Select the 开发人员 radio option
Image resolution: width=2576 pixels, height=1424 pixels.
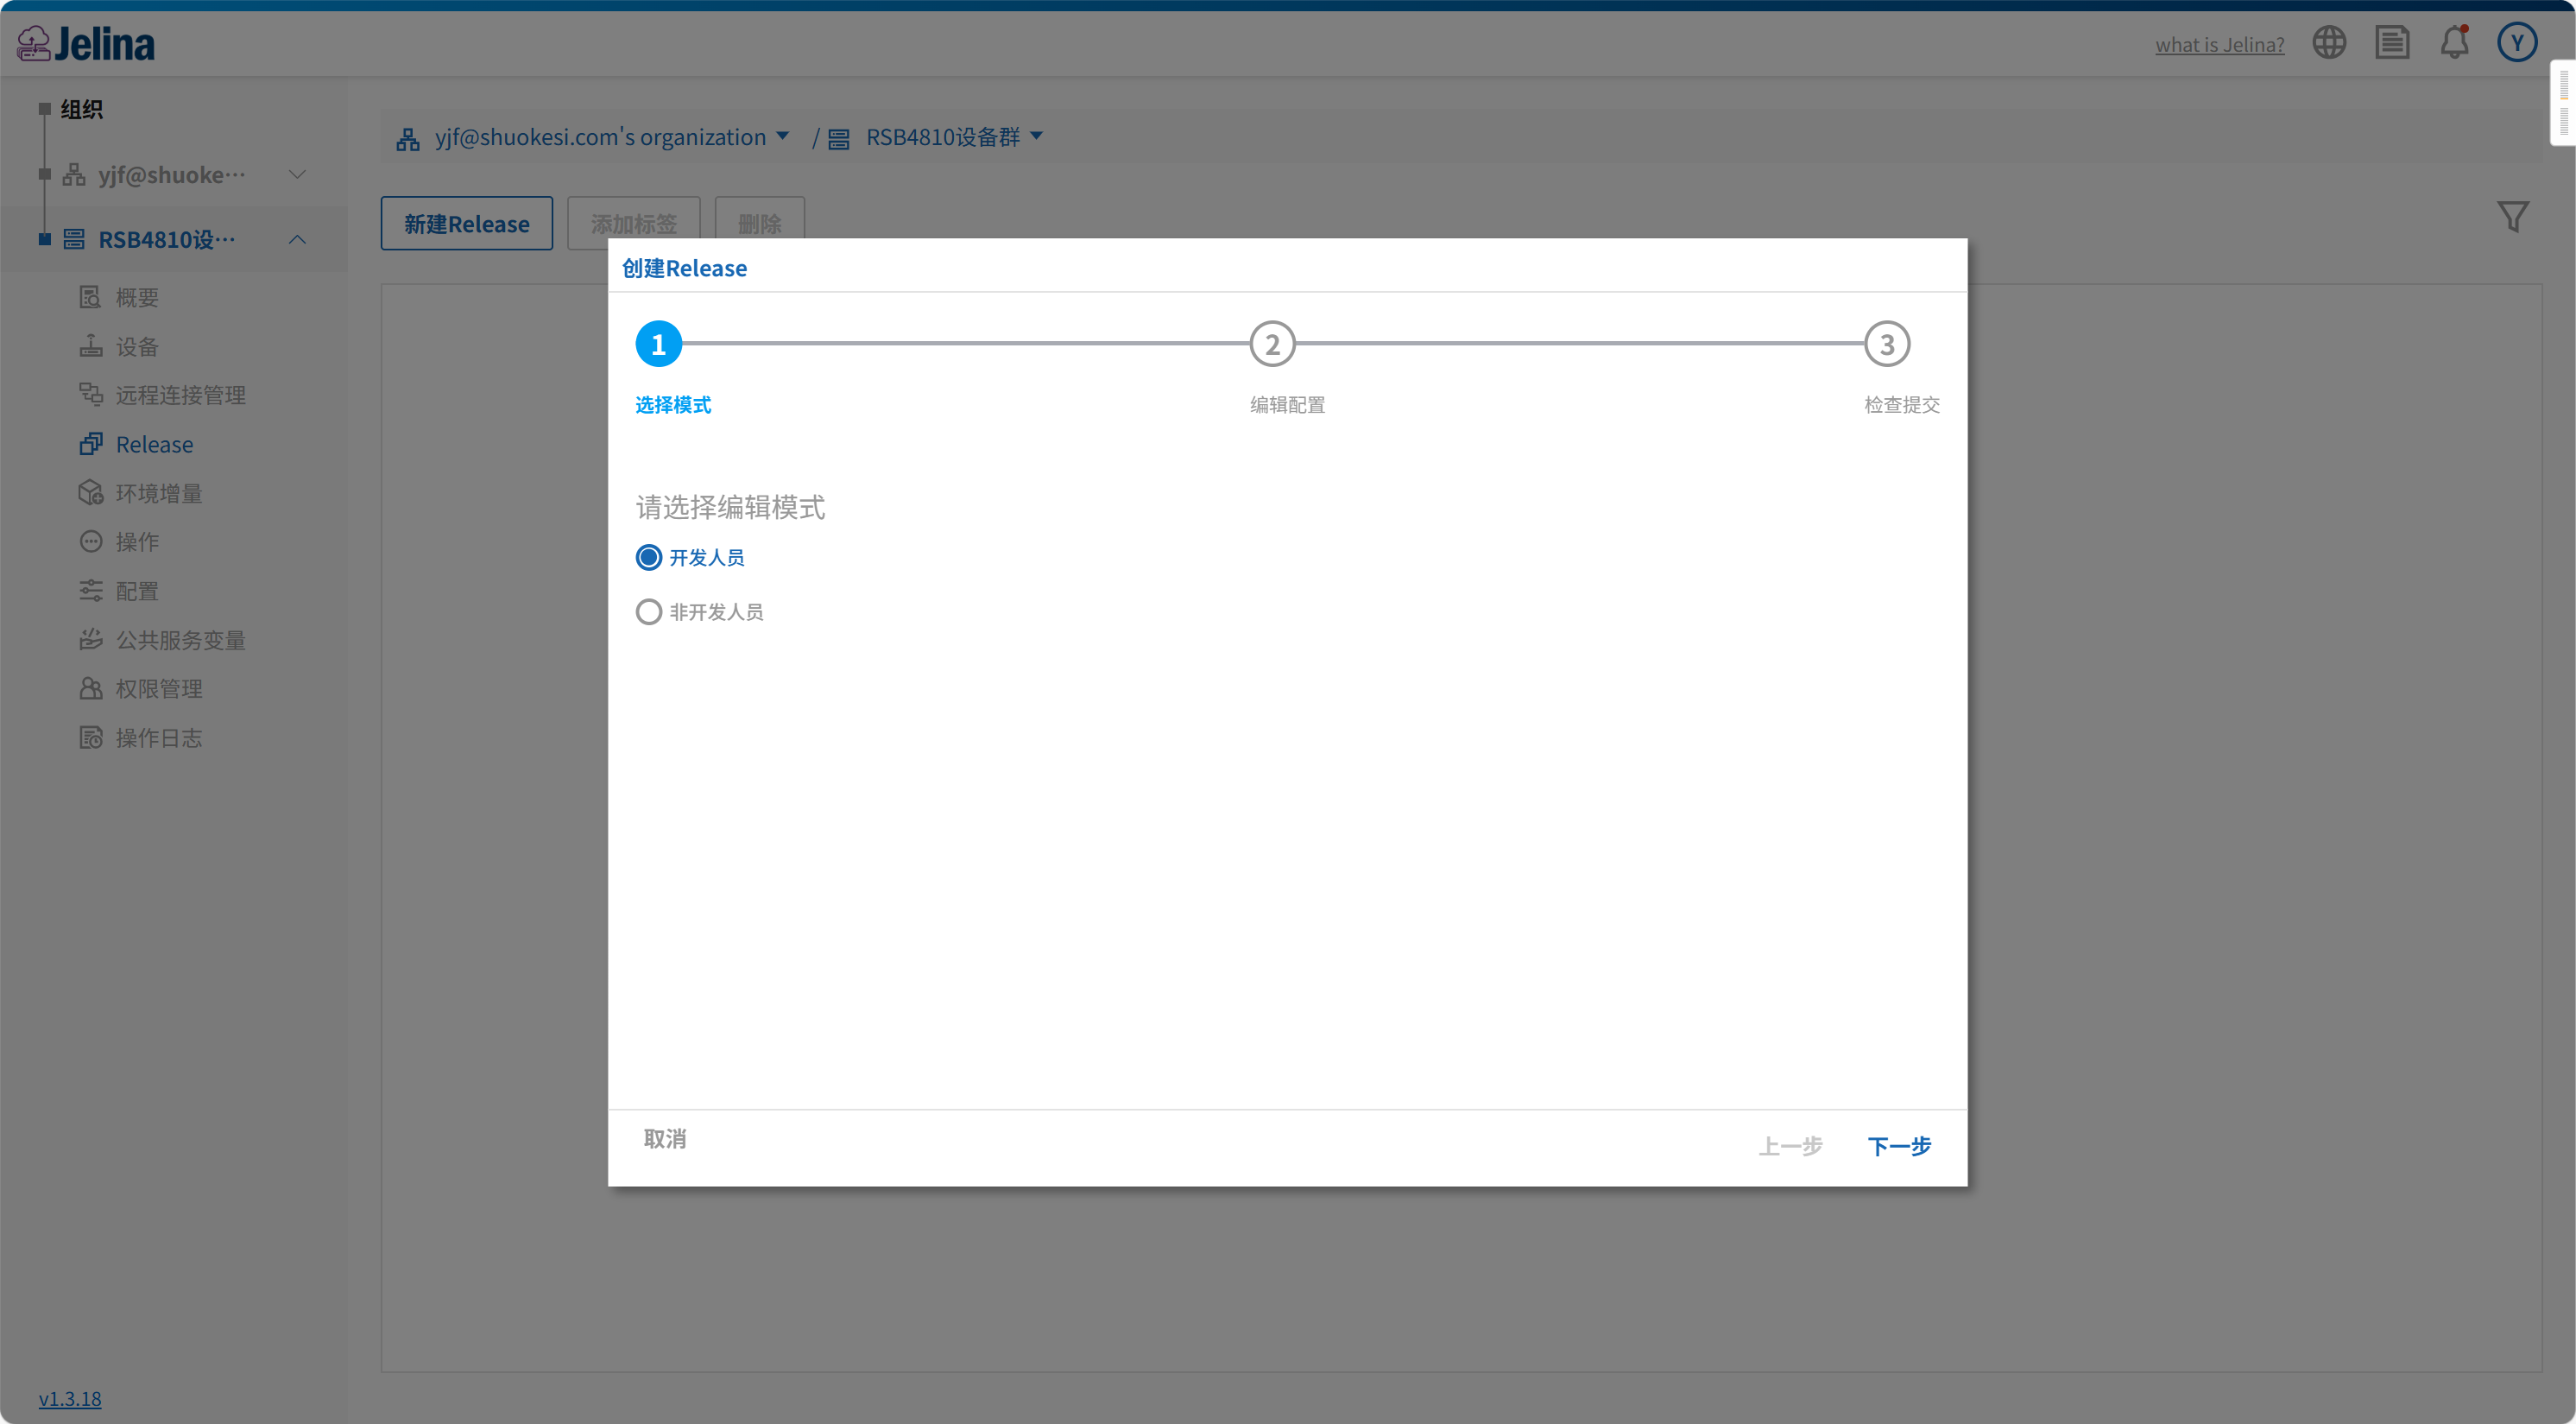click(649, 558)
